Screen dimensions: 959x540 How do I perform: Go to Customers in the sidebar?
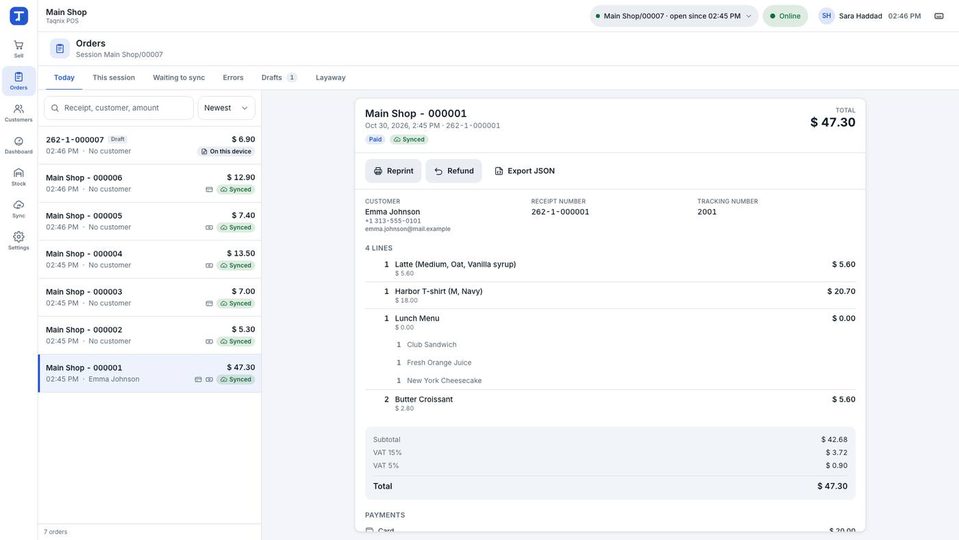(18, 113)
